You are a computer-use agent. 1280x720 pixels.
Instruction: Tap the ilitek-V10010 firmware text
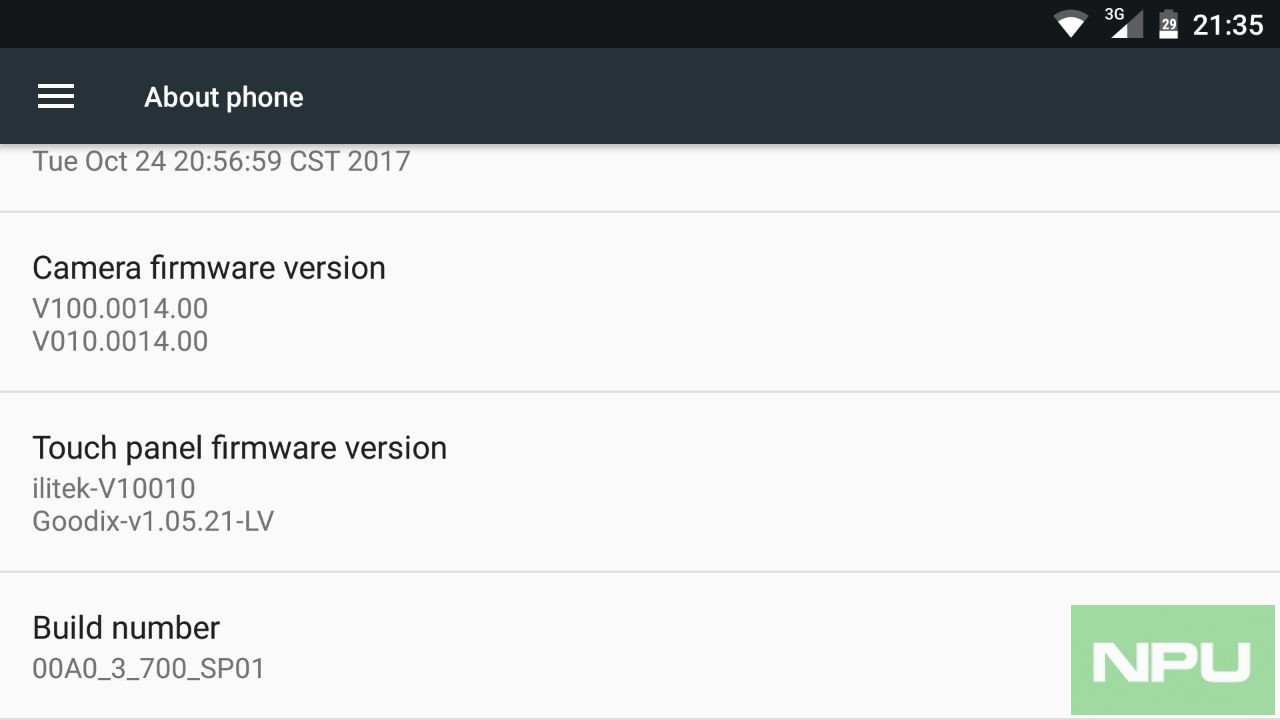[x=113, y=488]
